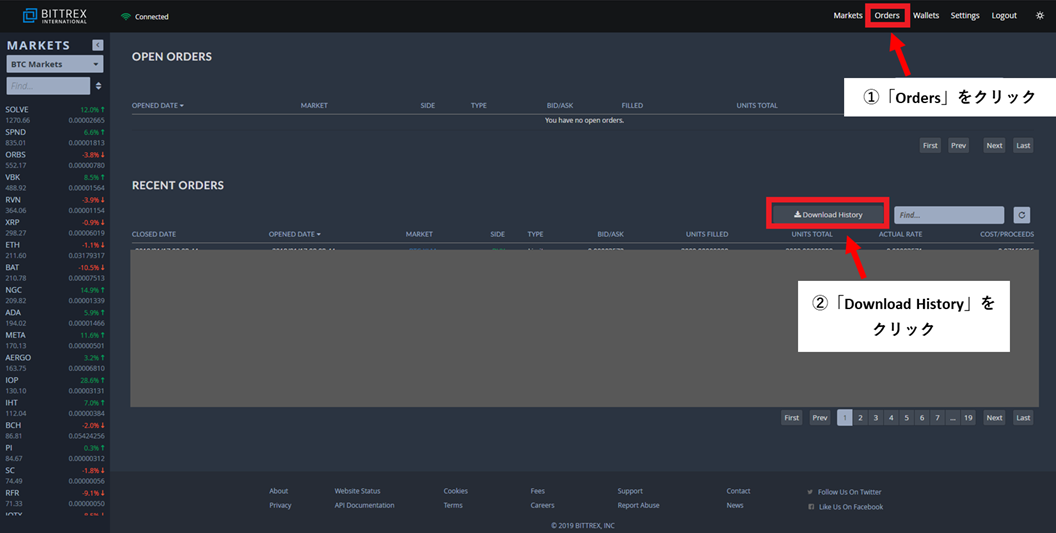
Task: Open API Documentation link
Action: point(364,505)
